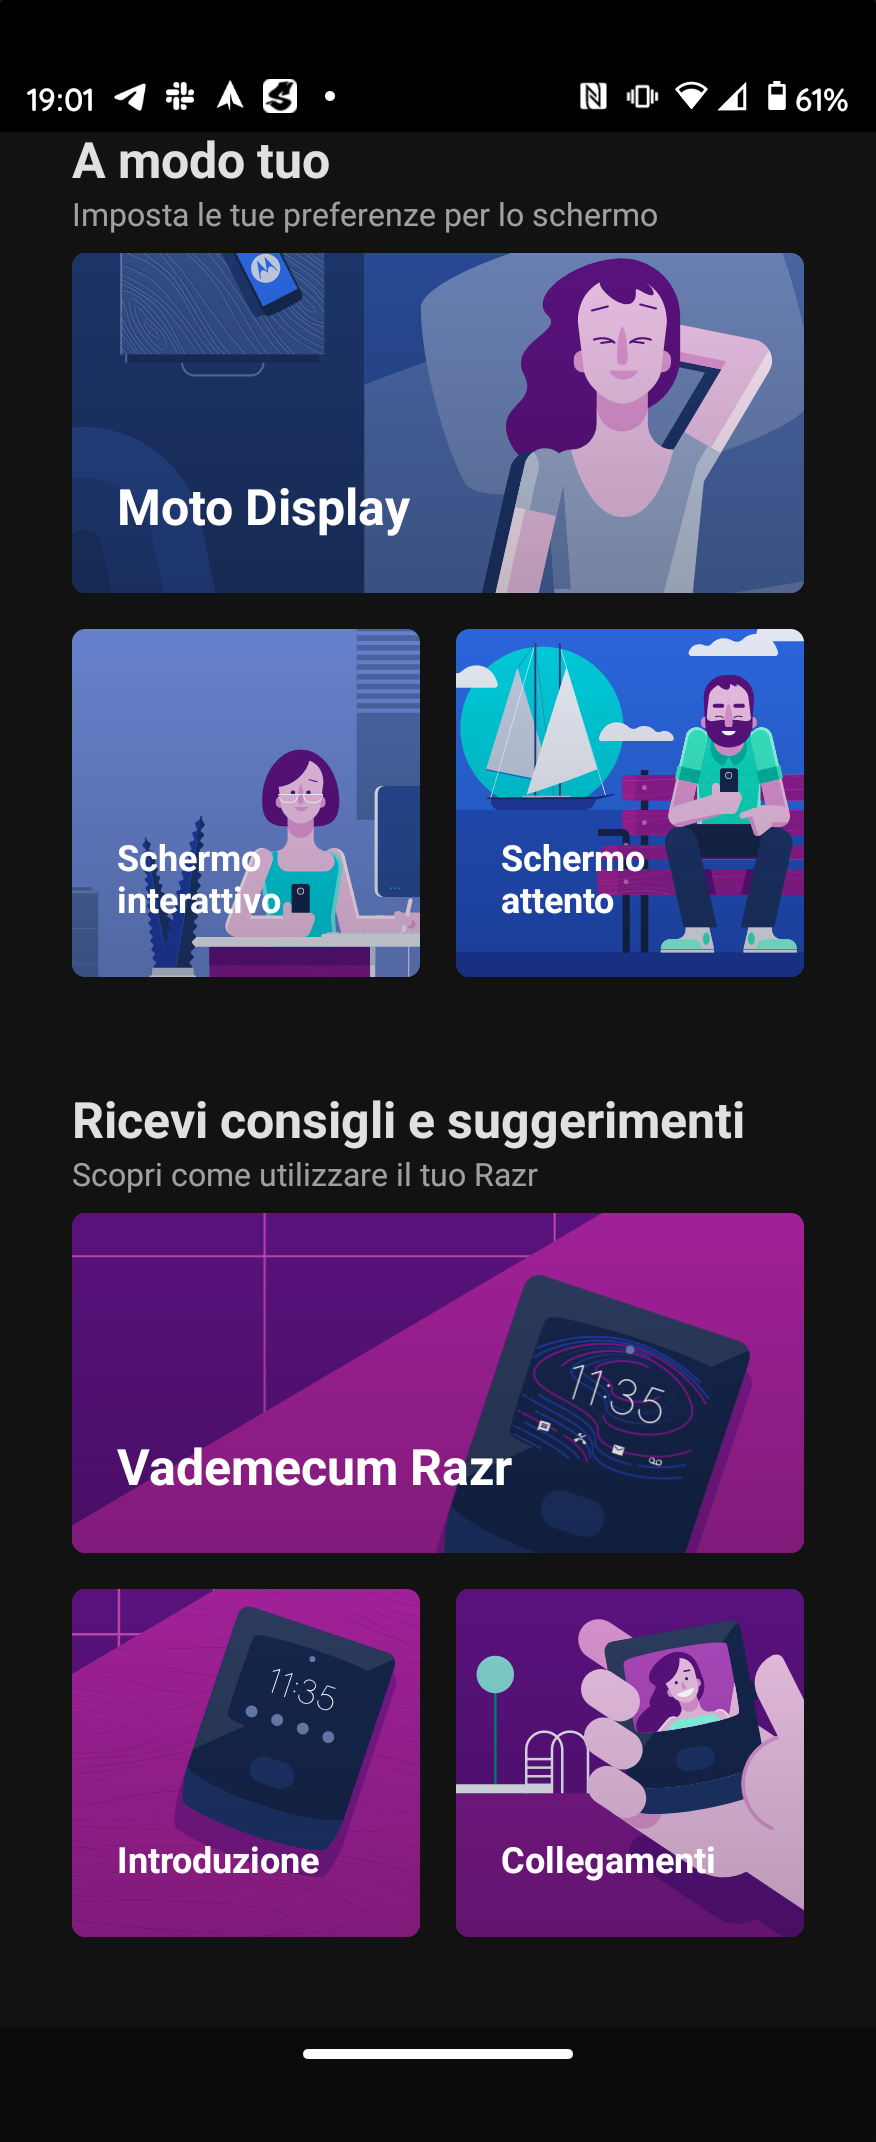Open the Introduzione card
The height and width of the screenshot is (2142, 876).
246,1763
